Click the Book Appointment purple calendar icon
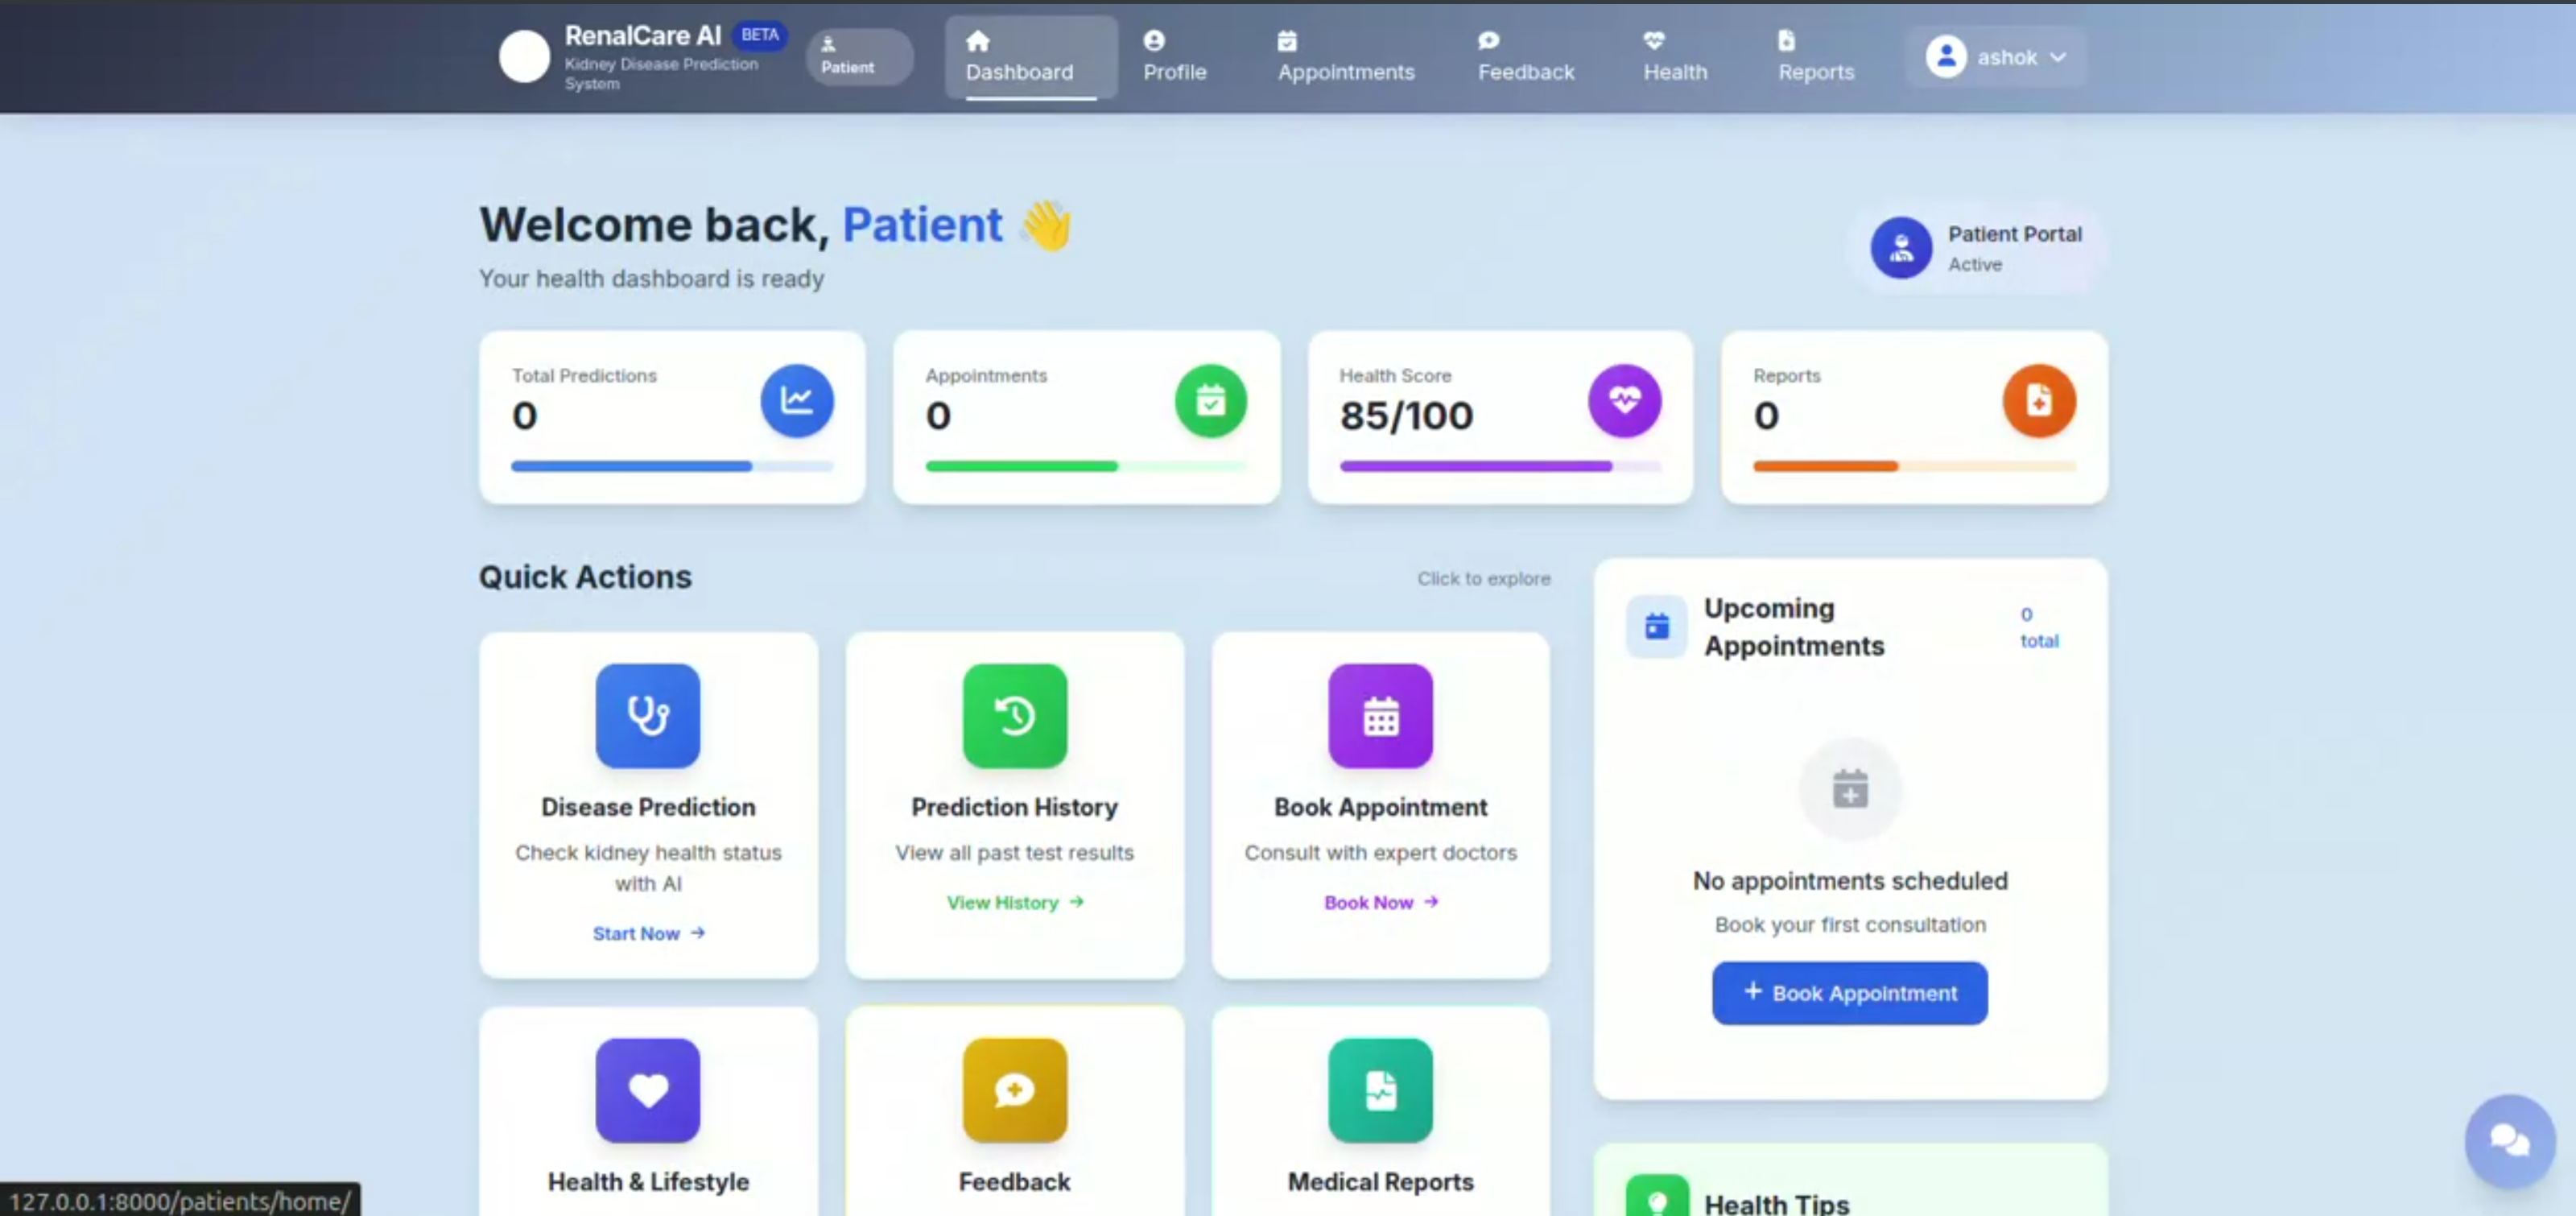The height and width of the screenshot is (1216, 2576). pos(1380,716)
